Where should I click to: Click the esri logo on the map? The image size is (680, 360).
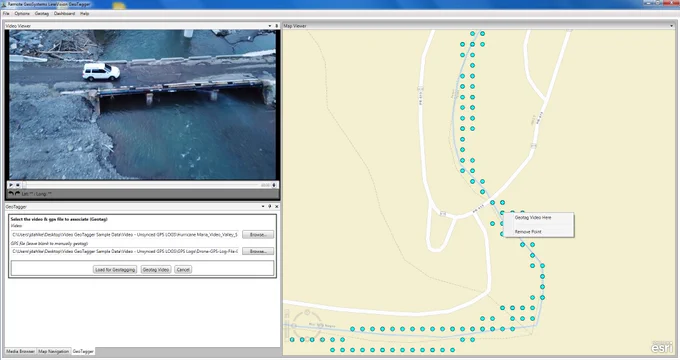coord(661,347)
